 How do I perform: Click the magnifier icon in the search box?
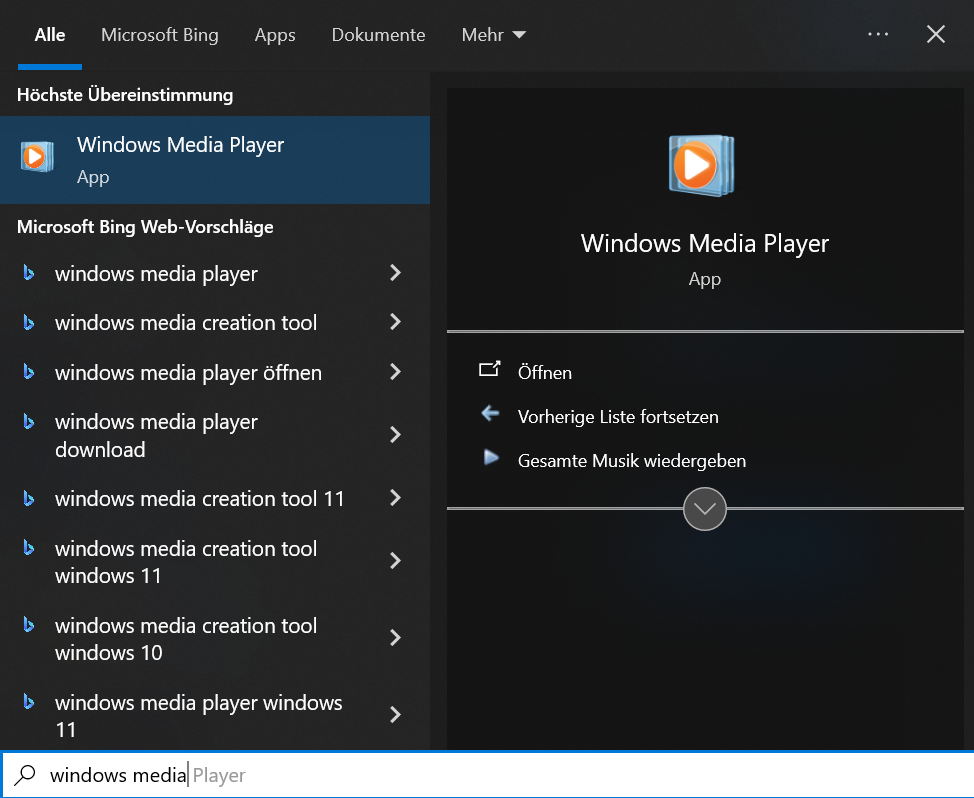25,775
